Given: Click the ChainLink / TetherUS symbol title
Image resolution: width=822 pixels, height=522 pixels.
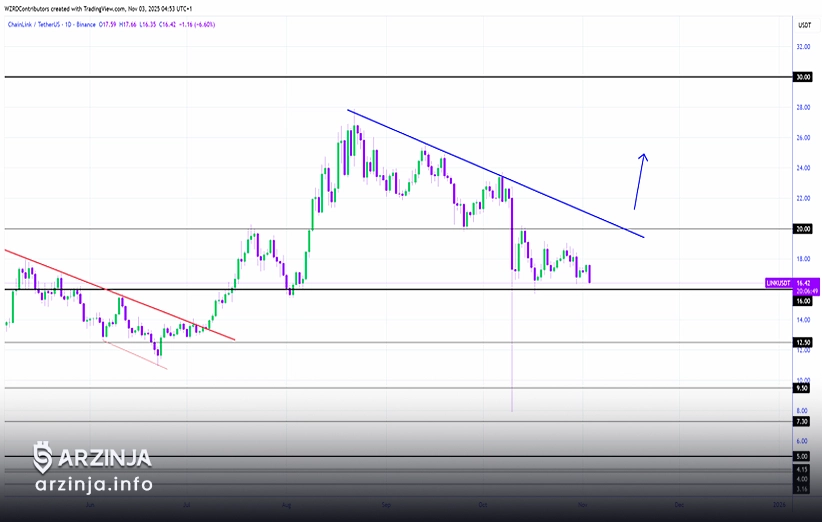Looking at the screenshot, I should click(30, 26).
